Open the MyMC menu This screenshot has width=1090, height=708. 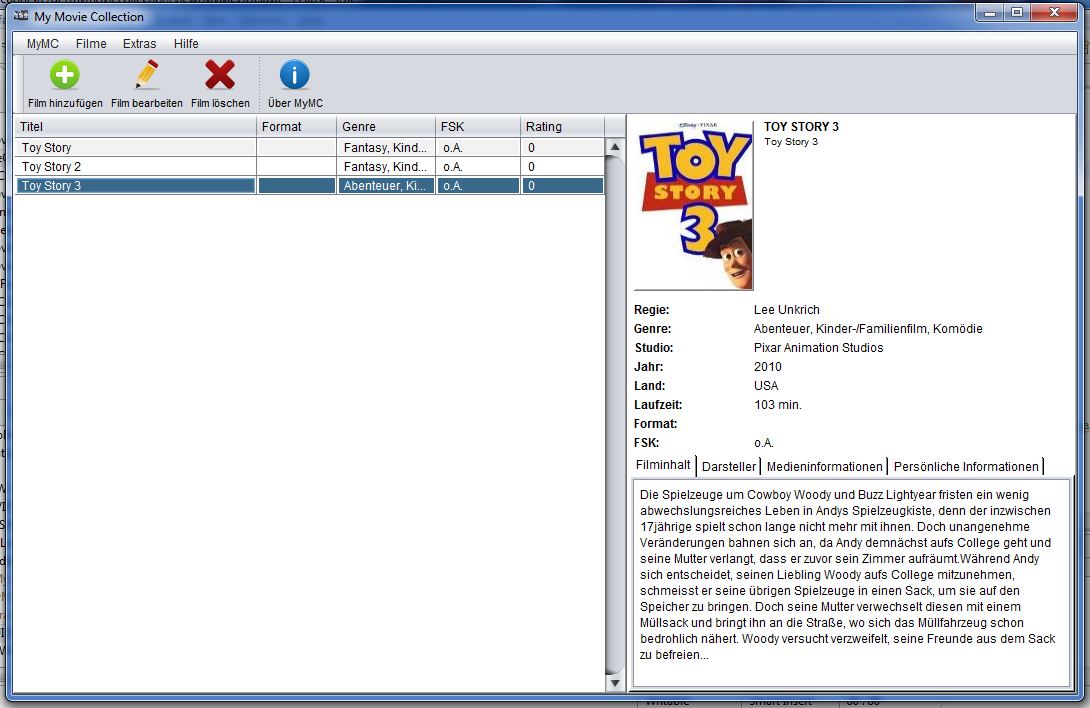tap(42, 44)
